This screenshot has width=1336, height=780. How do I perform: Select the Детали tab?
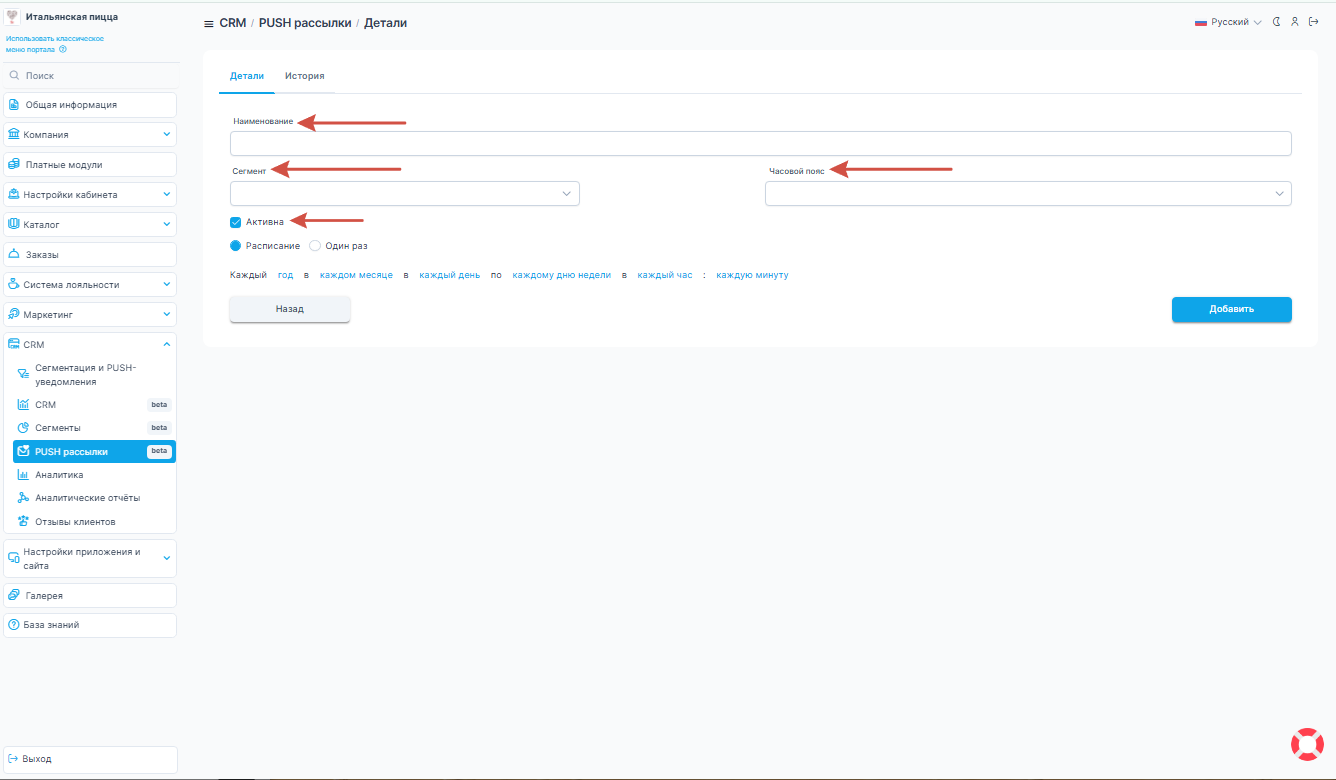[x=247, y=76]
